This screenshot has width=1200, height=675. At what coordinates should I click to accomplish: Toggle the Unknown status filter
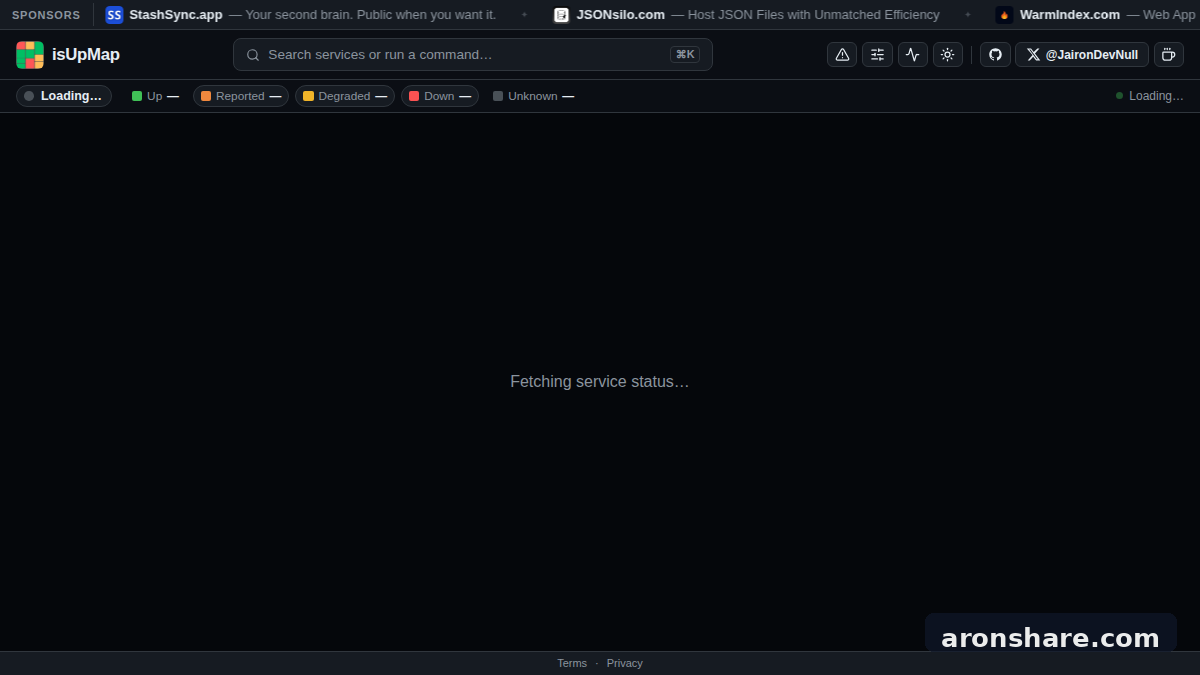click(533, 96)
